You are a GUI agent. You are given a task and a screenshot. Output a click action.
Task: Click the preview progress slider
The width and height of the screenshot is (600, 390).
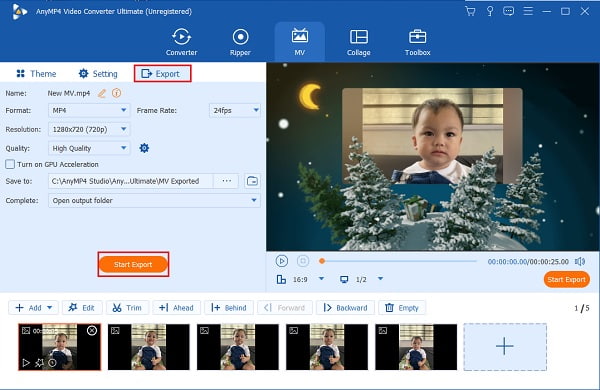click(398, 261)
